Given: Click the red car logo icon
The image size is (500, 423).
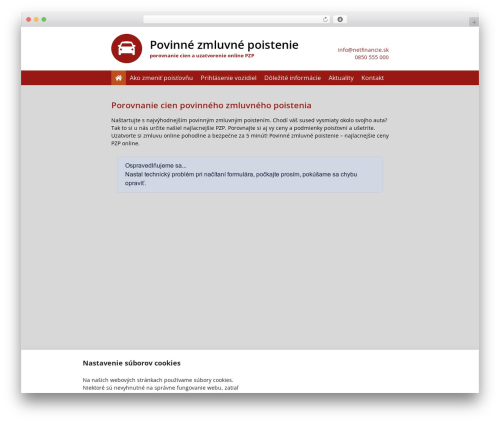Looking at the screenshot, I should click(x=126, y=48).
